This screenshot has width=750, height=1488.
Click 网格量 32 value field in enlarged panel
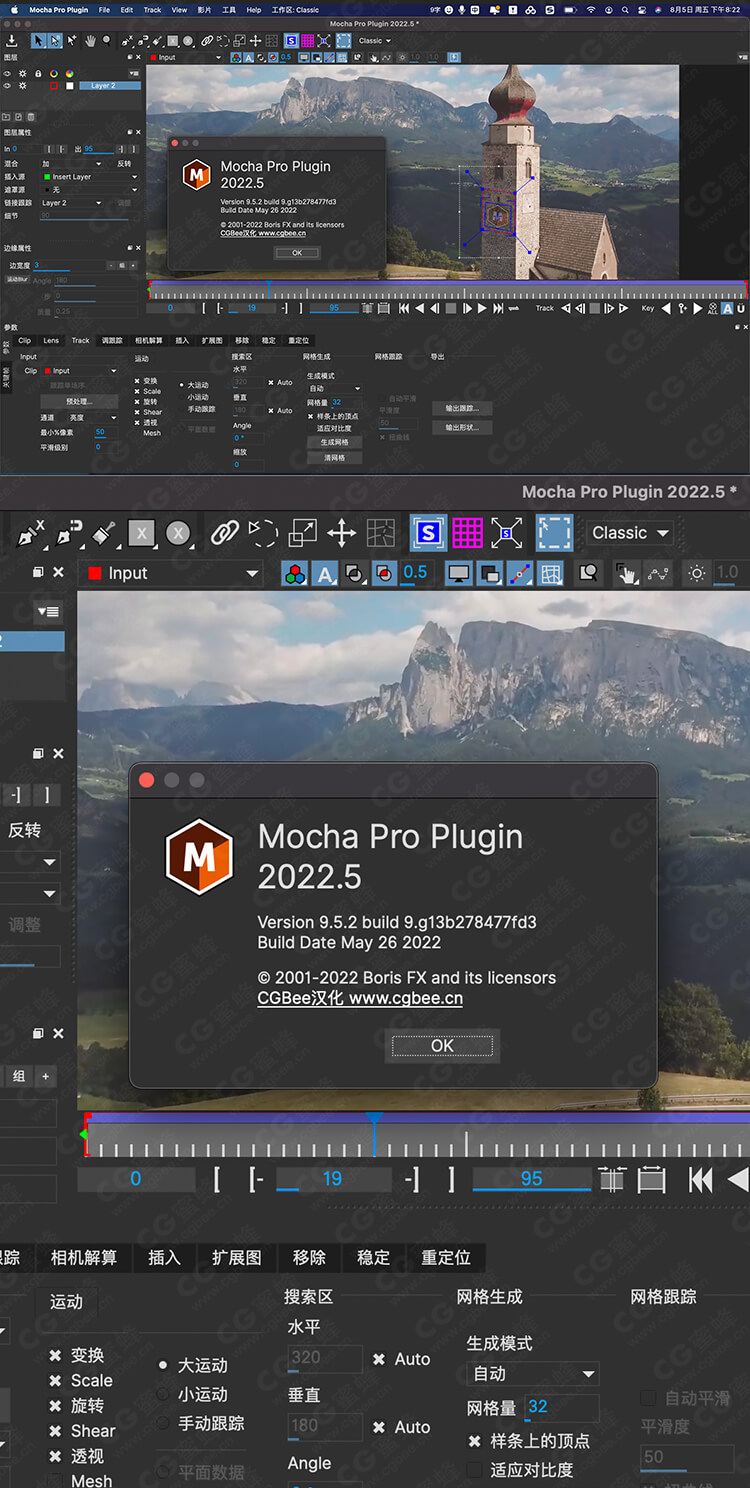[561, 1407]
